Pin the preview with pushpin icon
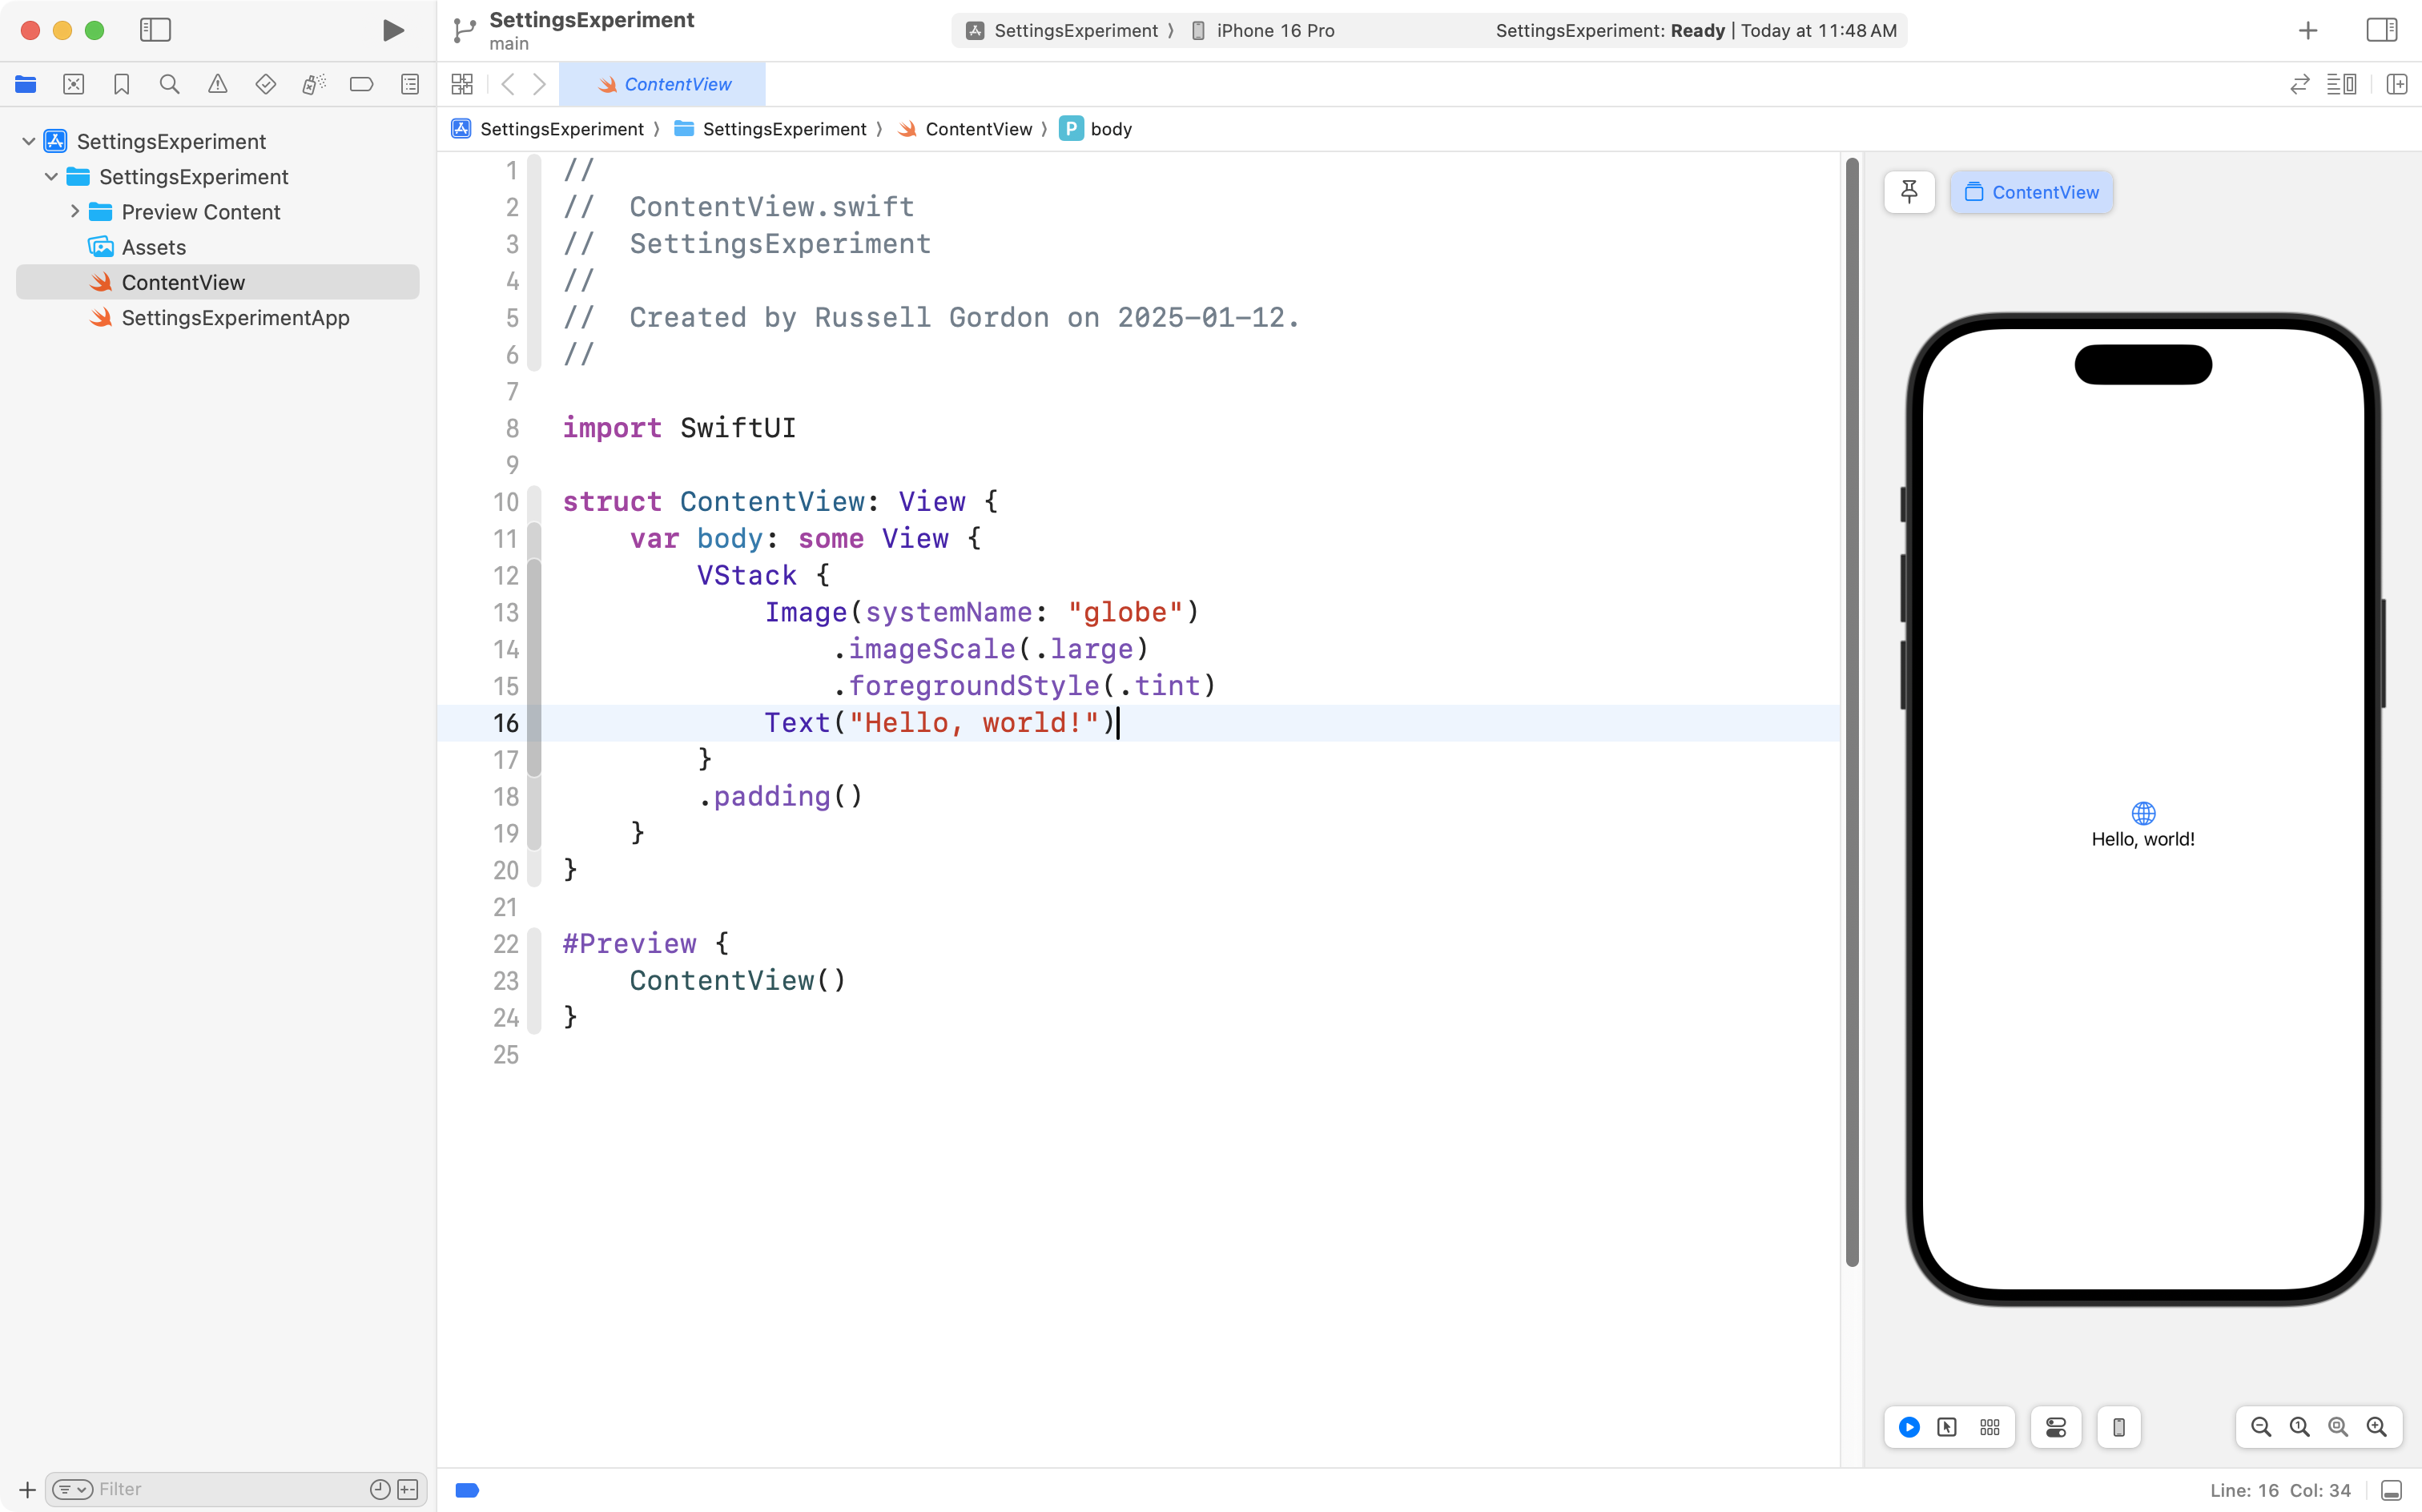2422x1512 pixels. [x=1909, y=192]
